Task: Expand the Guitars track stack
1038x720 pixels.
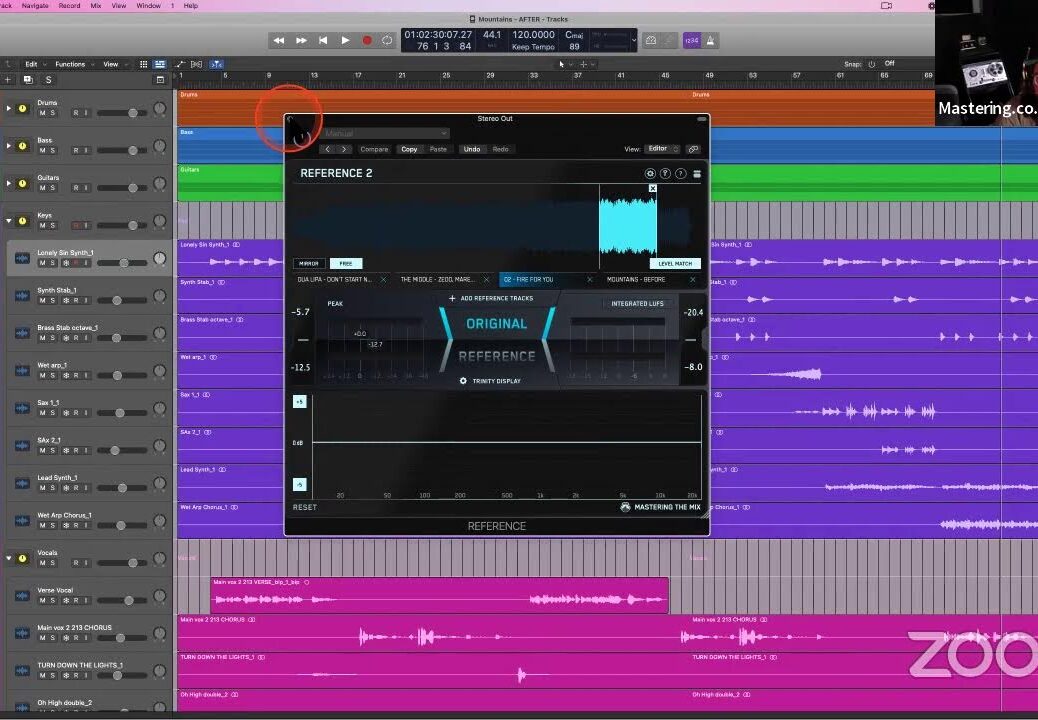Action: pos(9,183)
